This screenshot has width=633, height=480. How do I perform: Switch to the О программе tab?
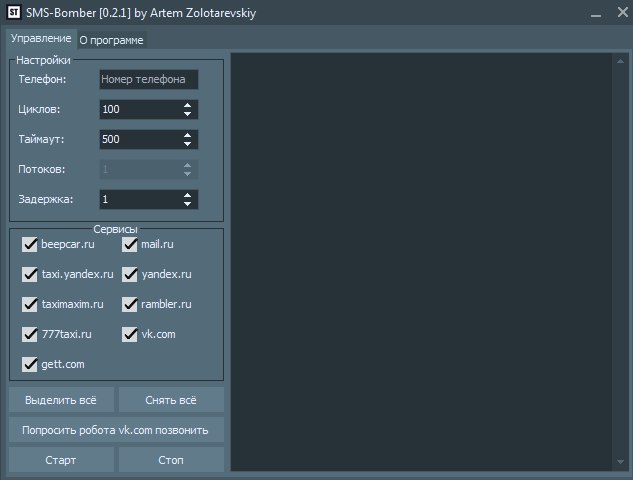[x=111, y=40]
